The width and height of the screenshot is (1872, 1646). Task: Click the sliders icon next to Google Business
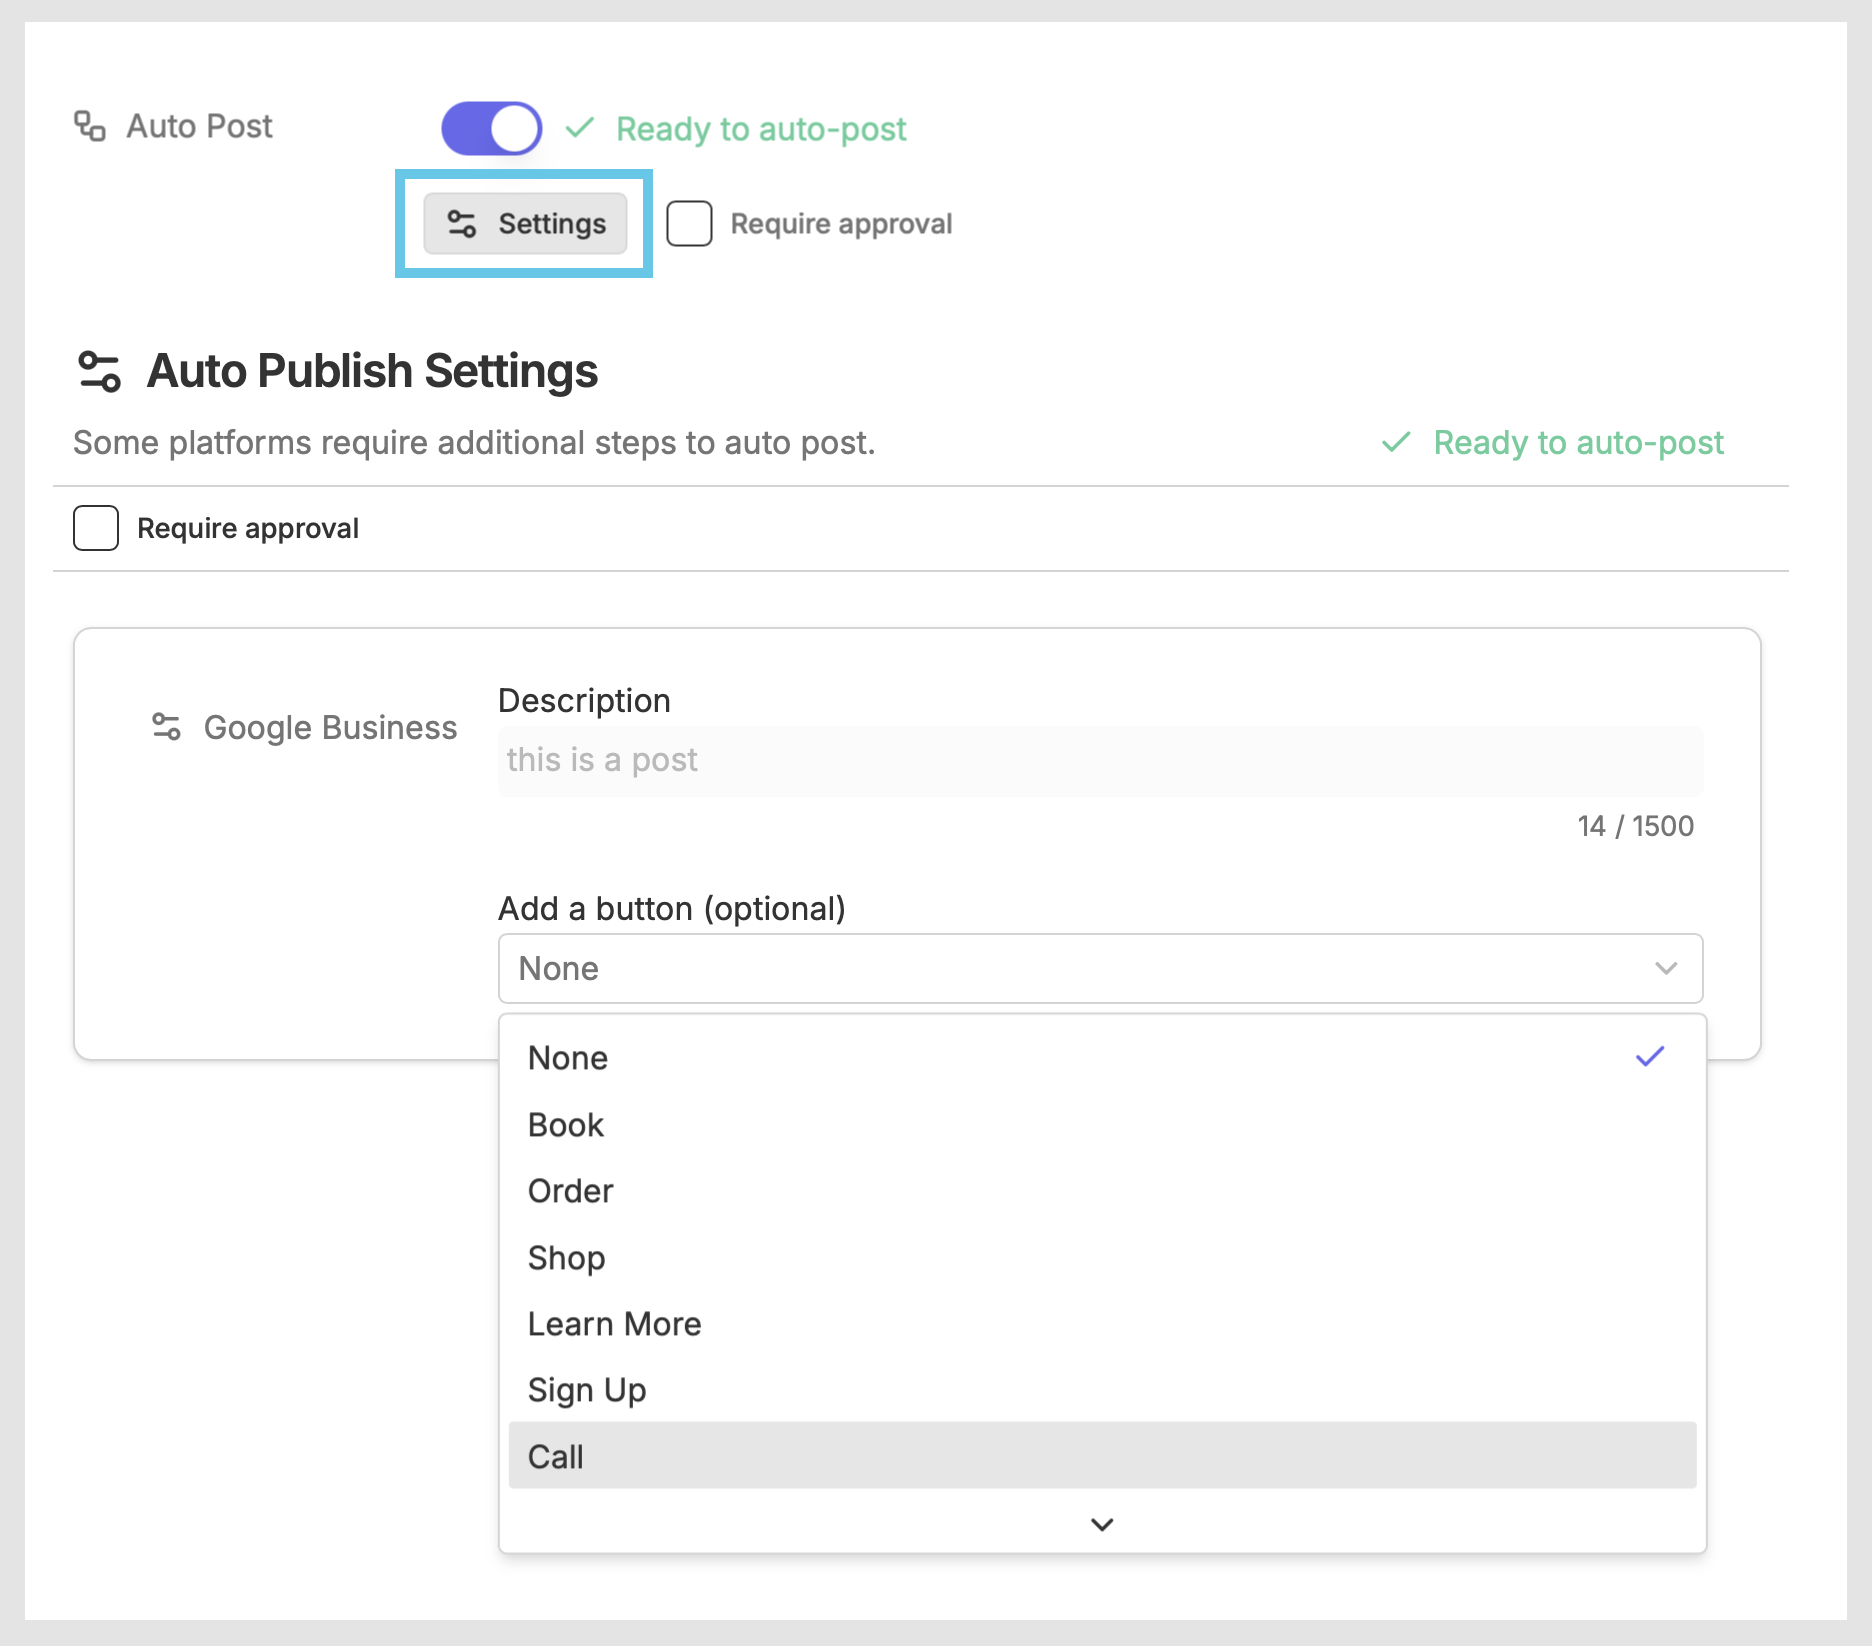click(x=166, y=727)
